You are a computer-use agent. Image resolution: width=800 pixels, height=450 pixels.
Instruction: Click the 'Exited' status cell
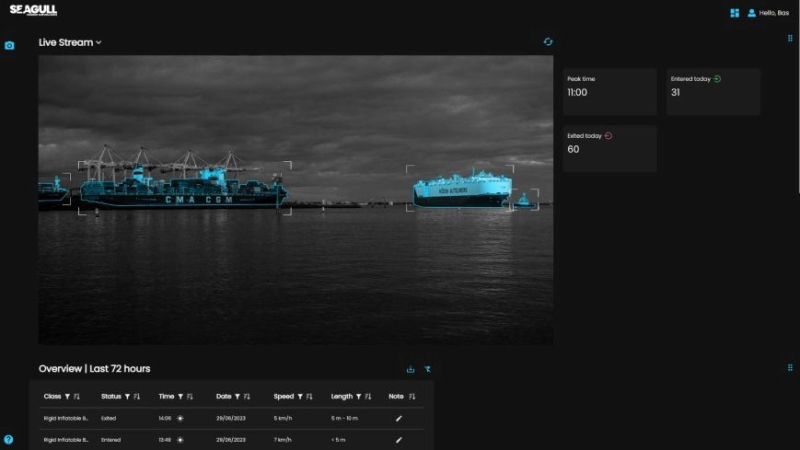point(108,418)
